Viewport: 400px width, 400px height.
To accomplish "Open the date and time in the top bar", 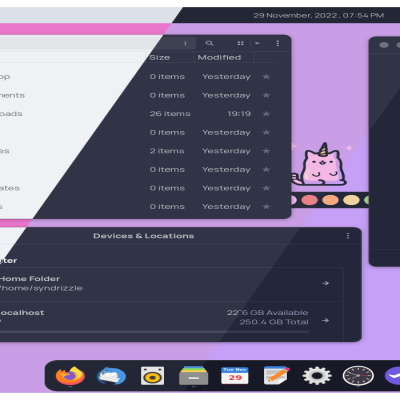I will pyautogui.click(x=319, y=15).
